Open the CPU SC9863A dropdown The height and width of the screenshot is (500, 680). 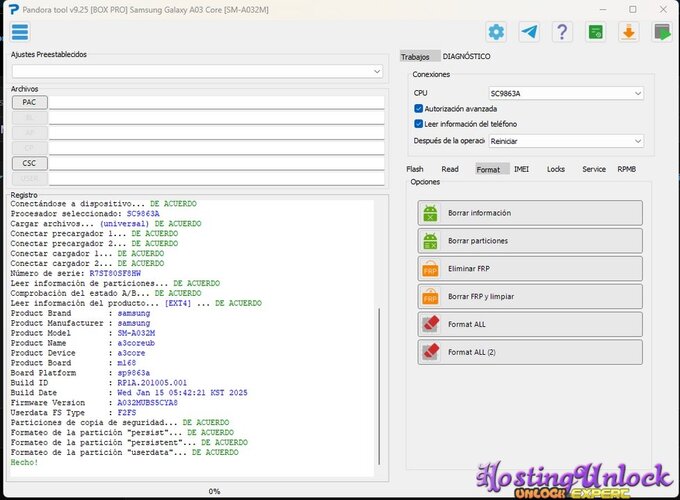click(566, 93)
